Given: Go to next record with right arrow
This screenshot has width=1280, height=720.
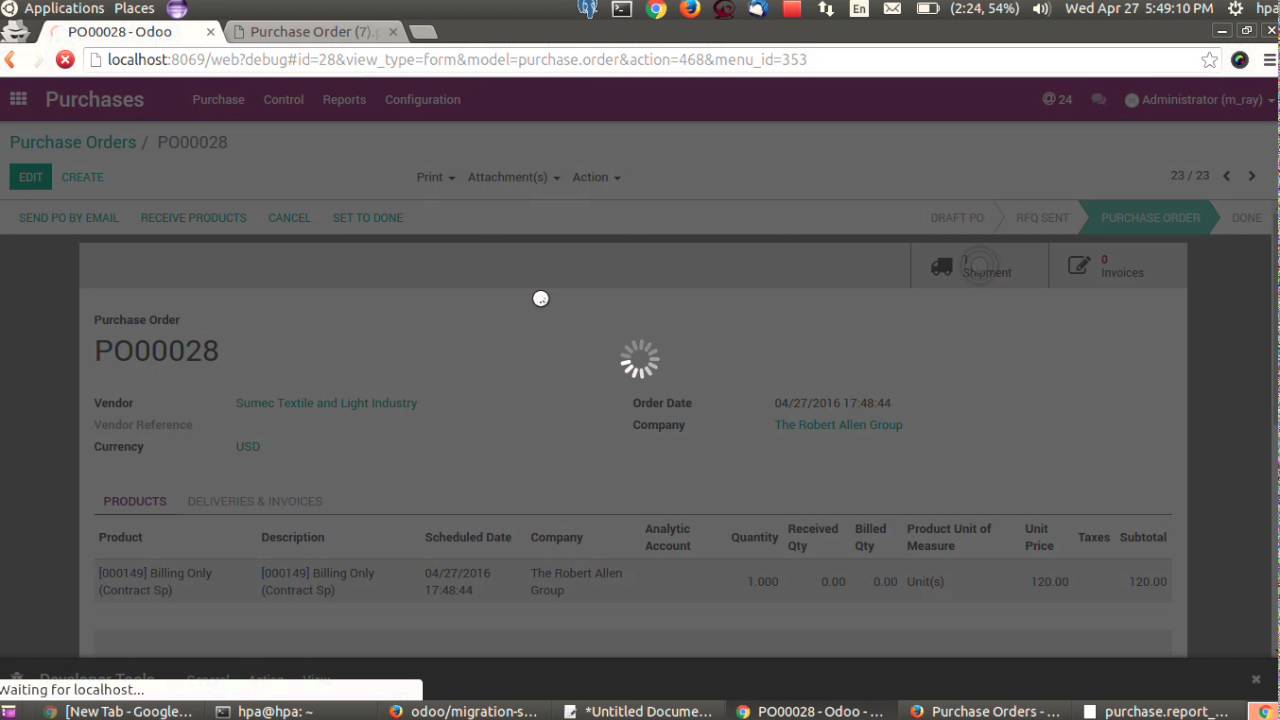Looking at the screenshot, I should (1251, 176).
